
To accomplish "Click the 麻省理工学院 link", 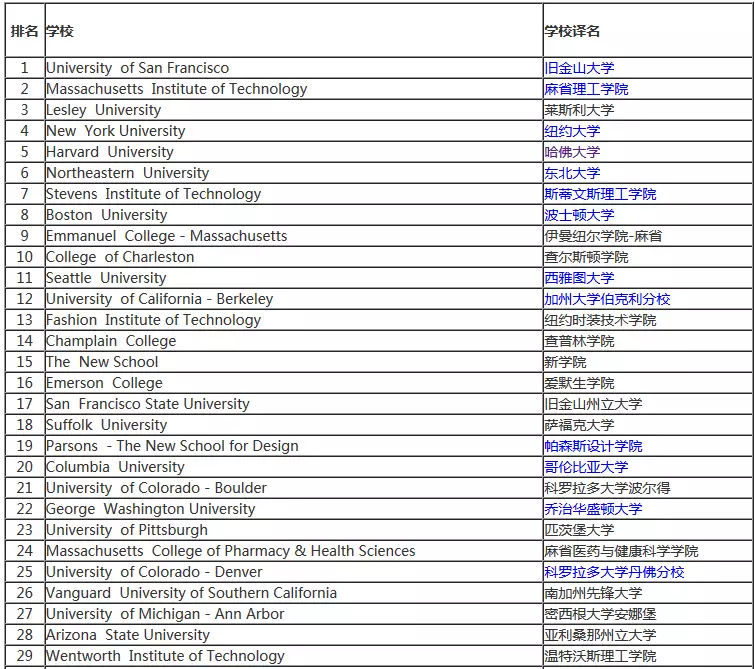I will [x=586, y=89].
